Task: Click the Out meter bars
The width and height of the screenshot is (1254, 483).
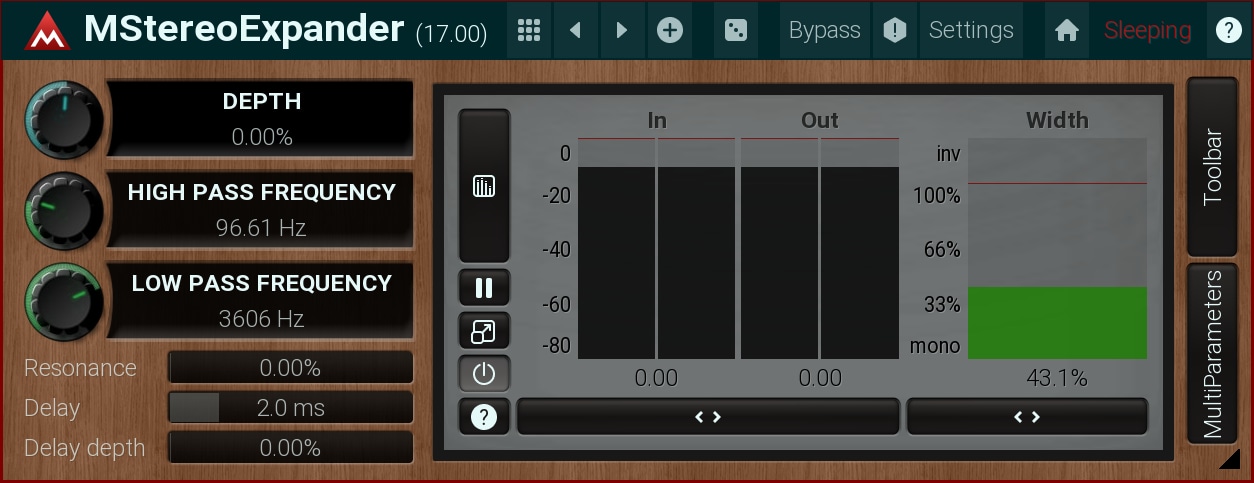Action: [820, 248]
